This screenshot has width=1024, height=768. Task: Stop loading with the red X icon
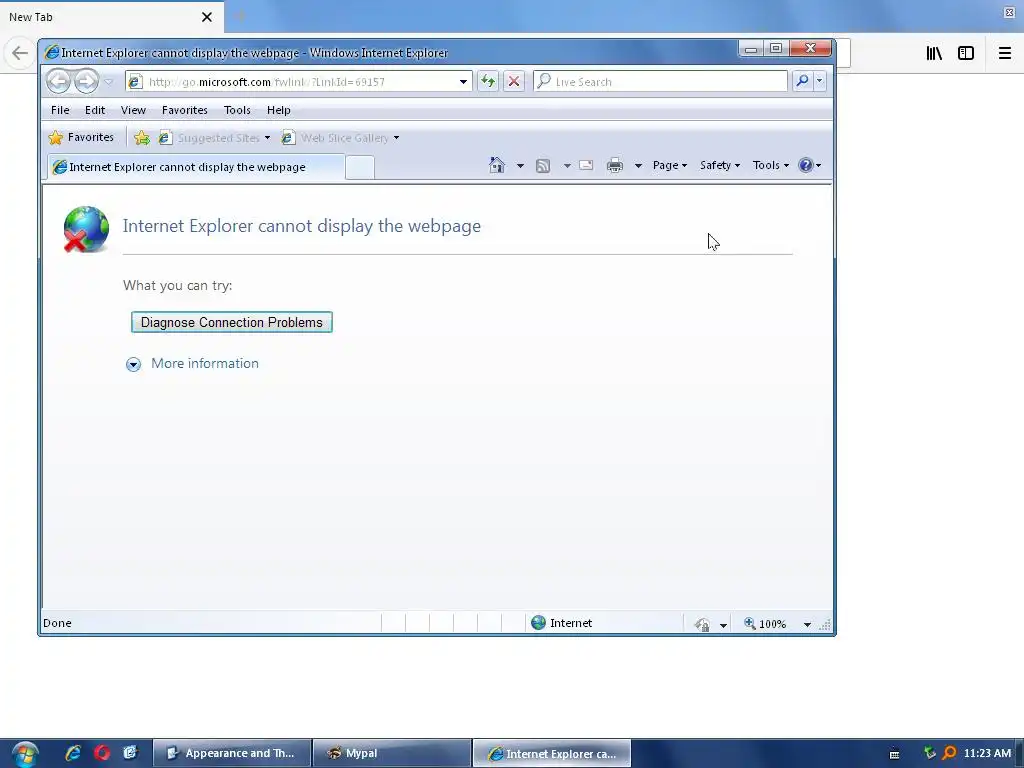[514, 82]
